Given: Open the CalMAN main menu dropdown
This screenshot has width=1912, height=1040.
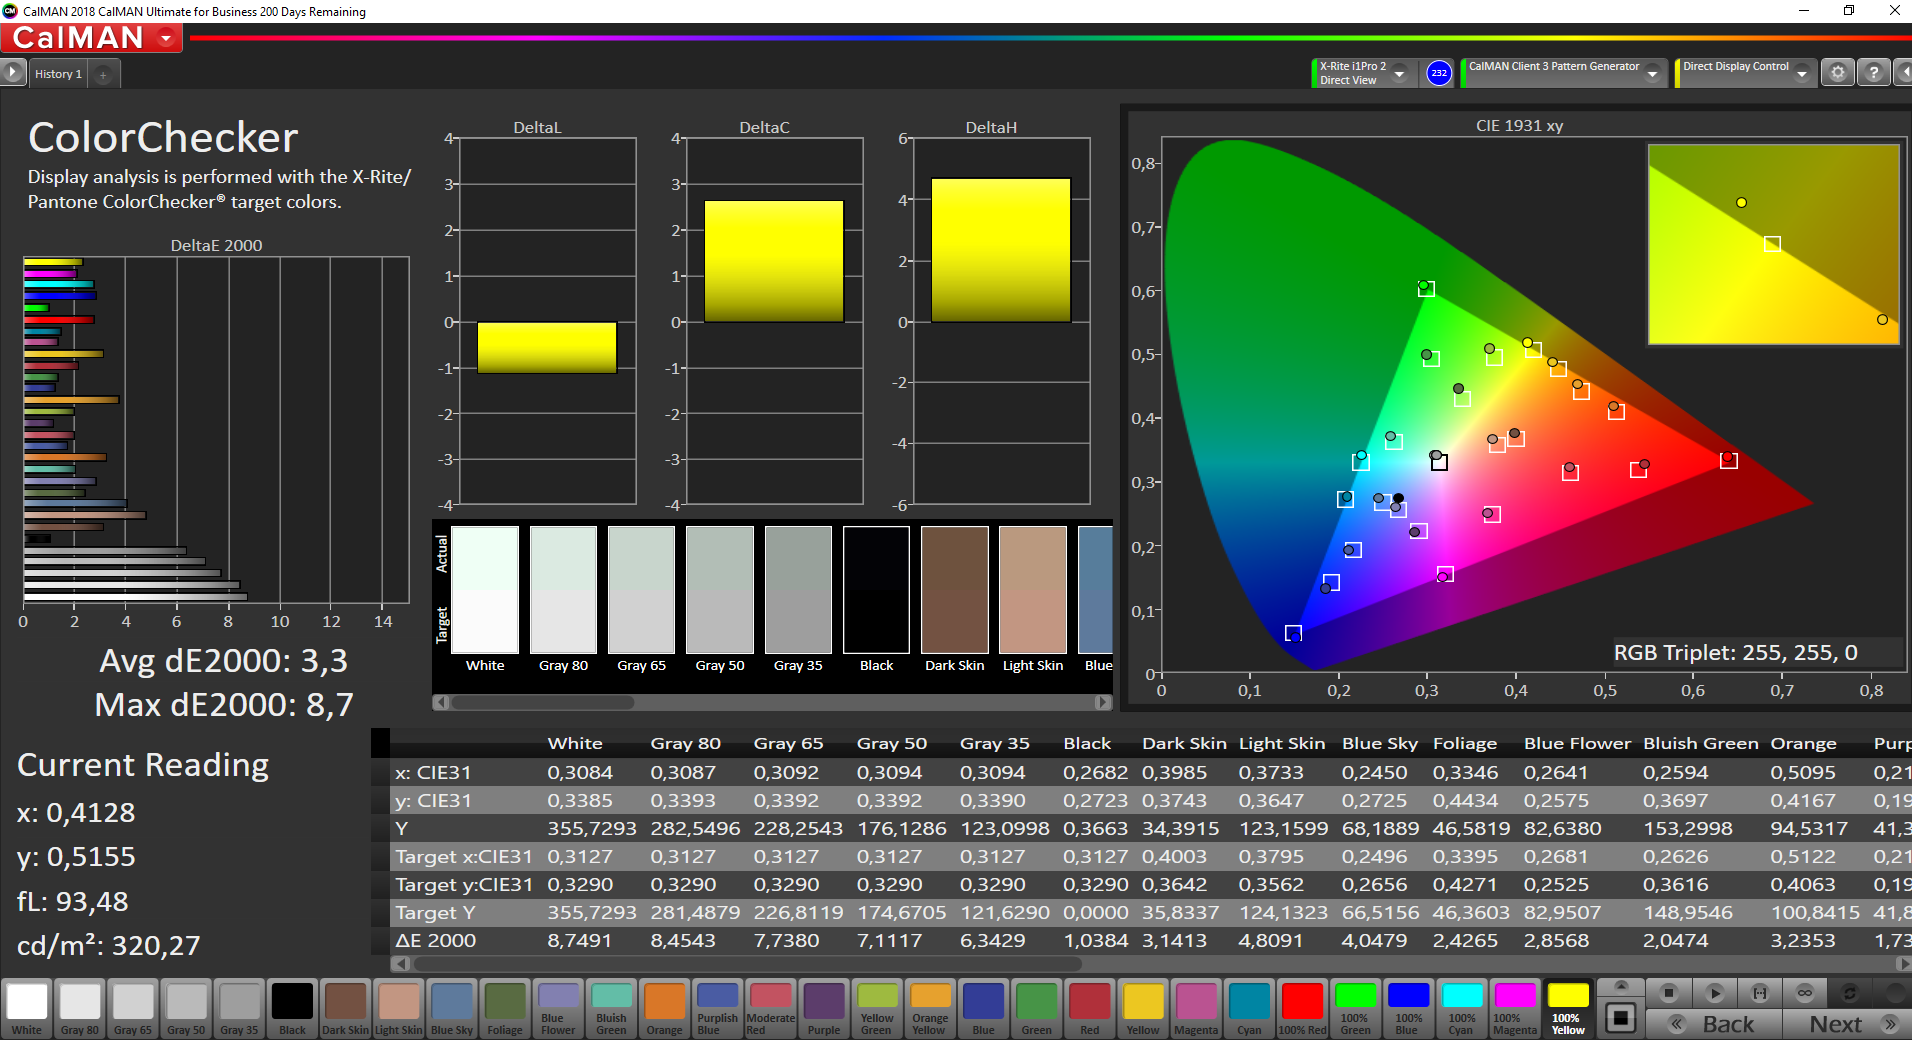Looking at the screenshot, I should pyautogui.click(x=166, y=38).
